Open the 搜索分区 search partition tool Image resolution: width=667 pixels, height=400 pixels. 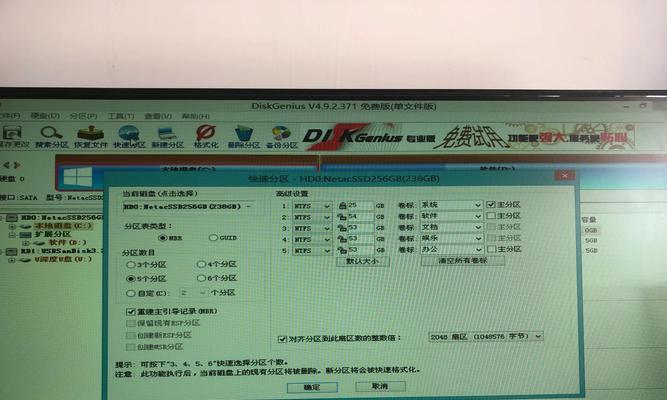coord(51,136)
